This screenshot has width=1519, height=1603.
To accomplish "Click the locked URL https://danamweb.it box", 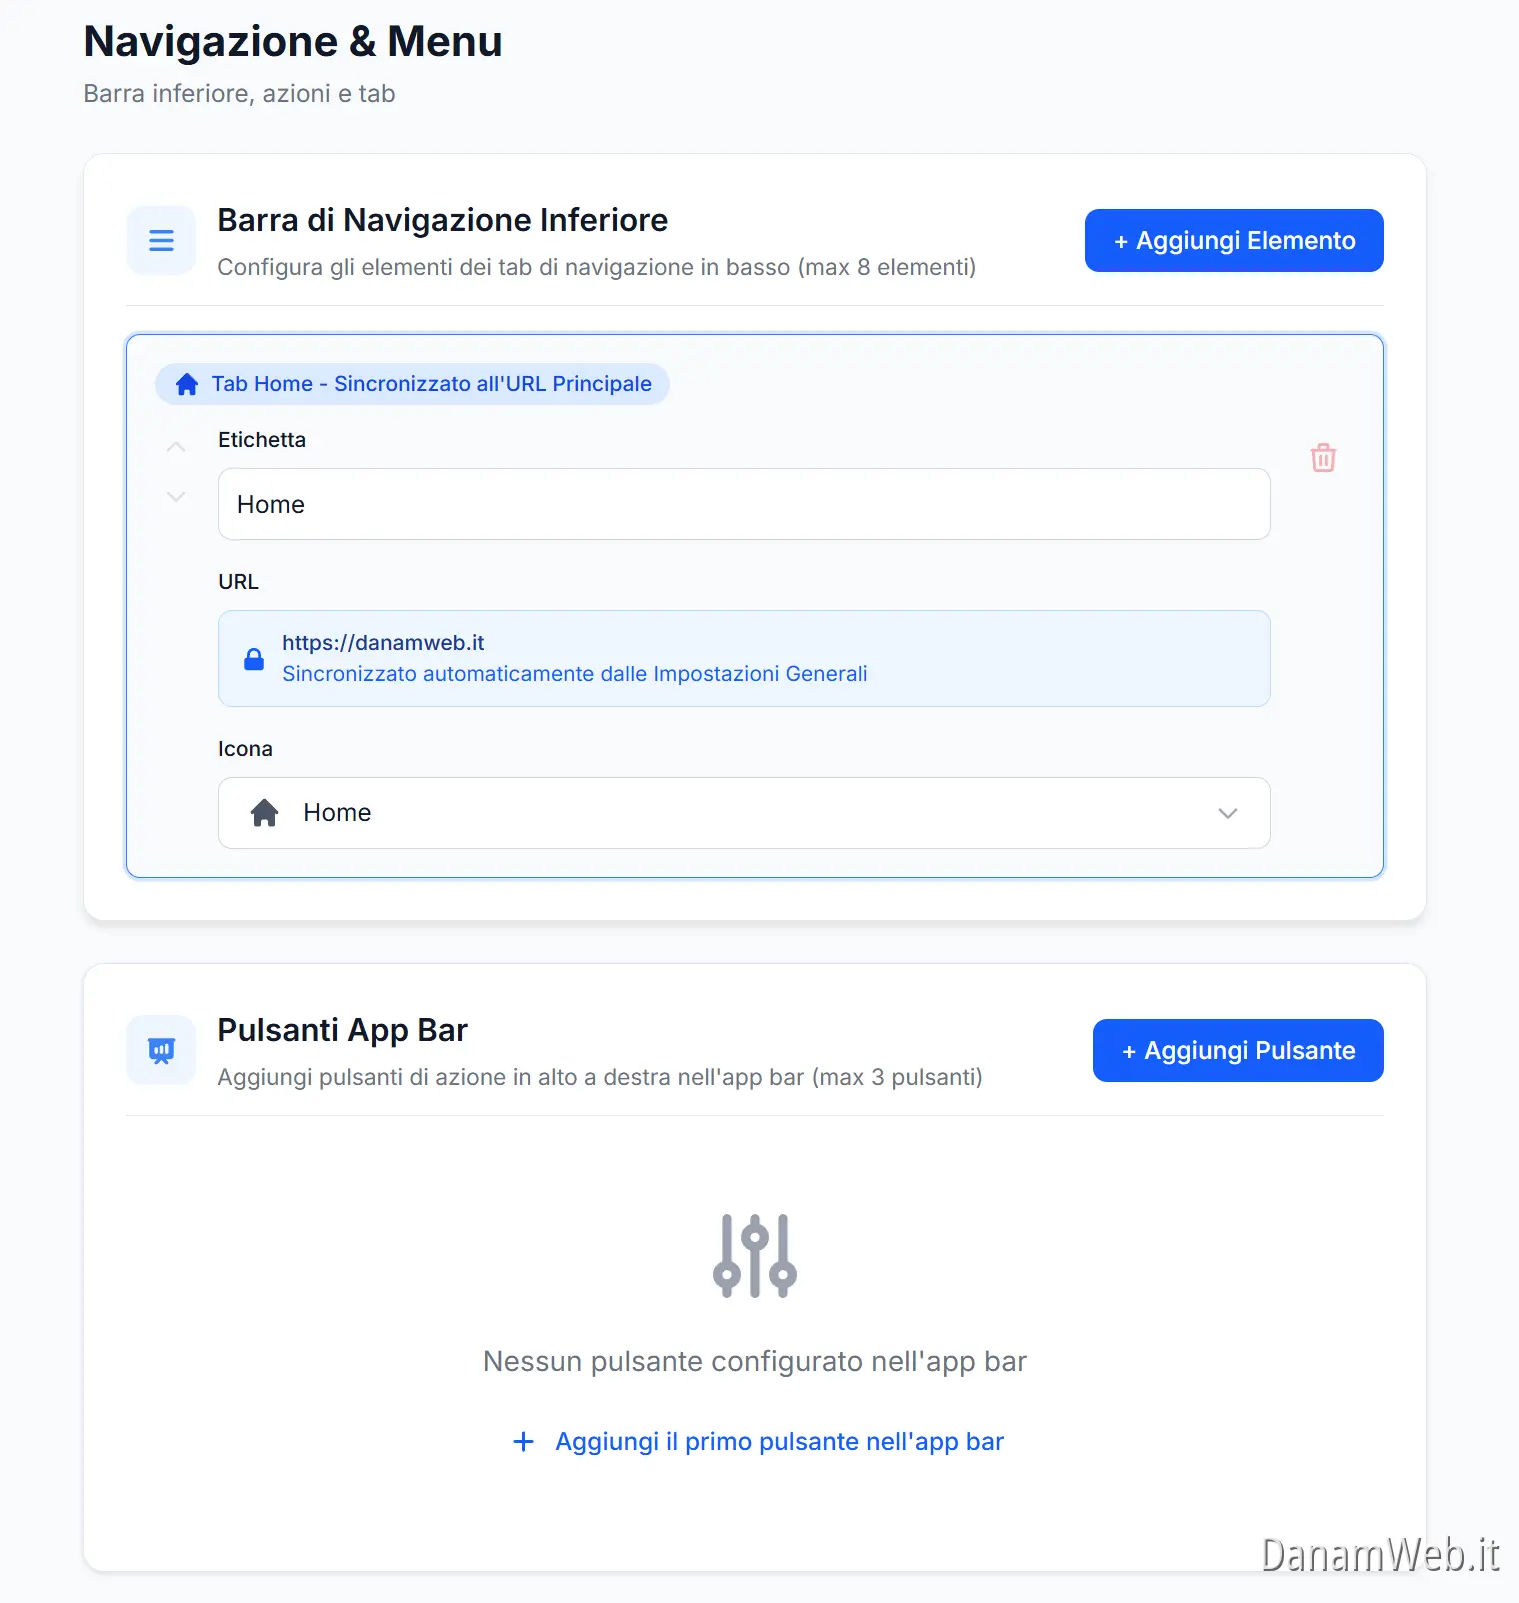I will click(743, 658).
